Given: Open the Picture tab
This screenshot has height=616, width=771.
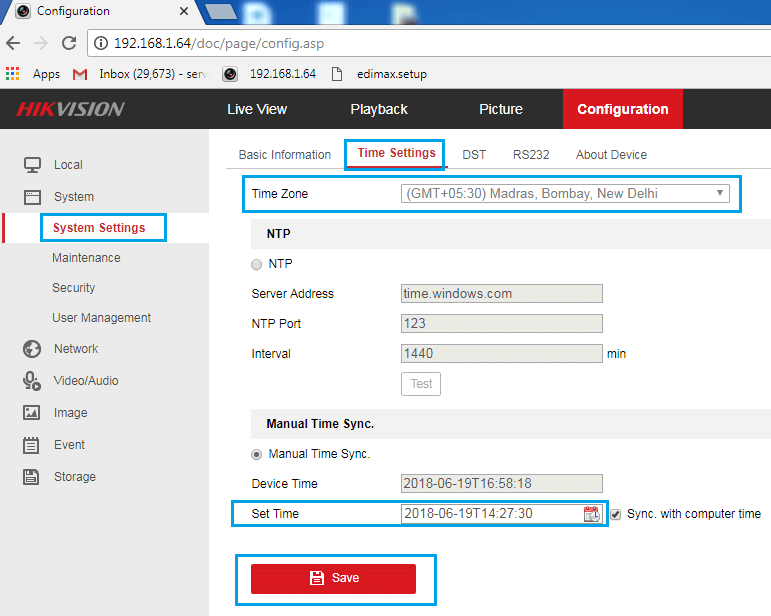Looking at the screenshot, I should coord(501,109).
